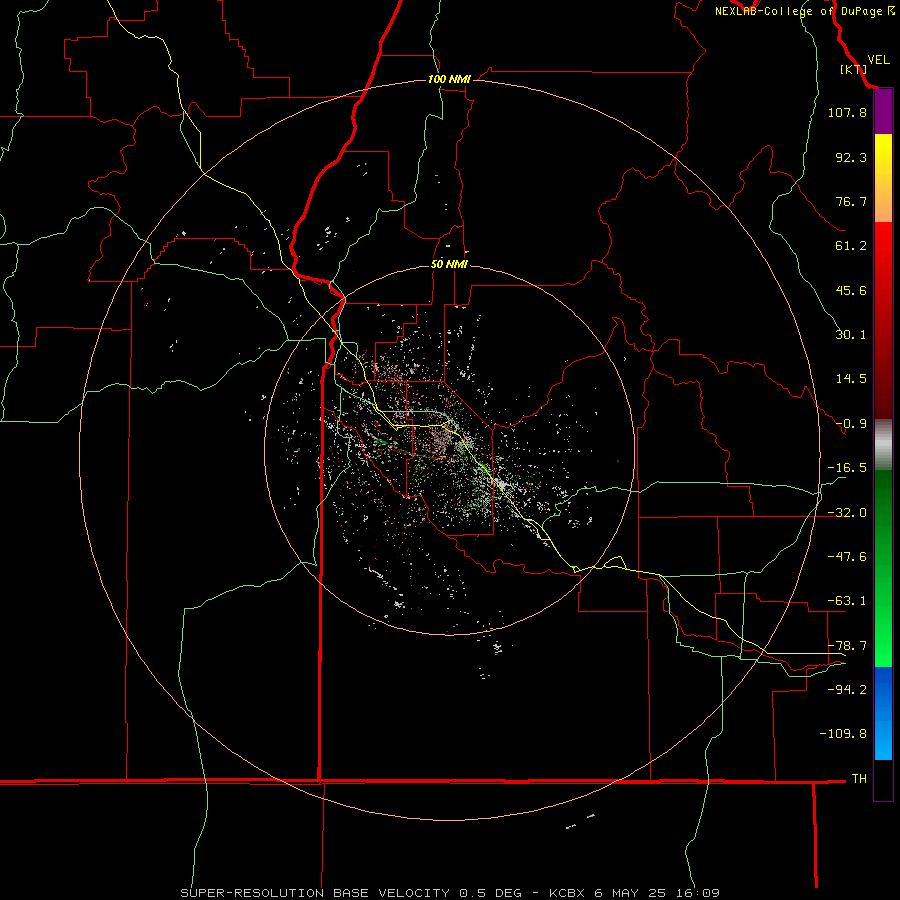Screen dimensions: 900x900
Task: Click the purple segment of velocity color bar
Action: pyautogui.click(x=883, y=112)
